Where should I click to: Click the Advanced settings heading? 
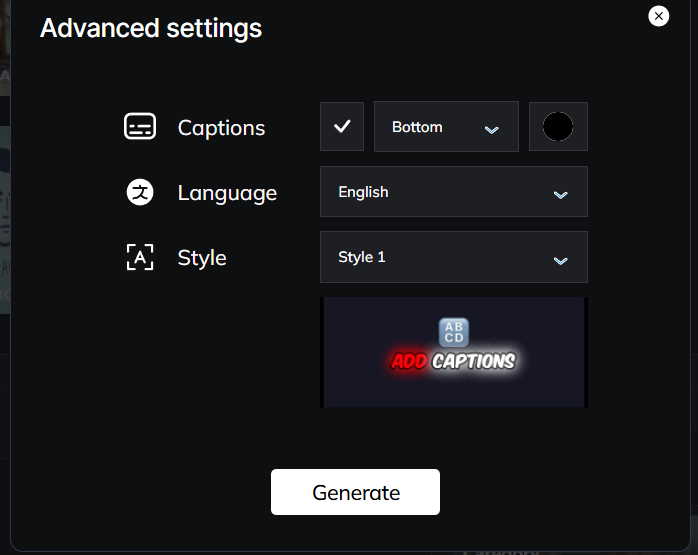151,28
